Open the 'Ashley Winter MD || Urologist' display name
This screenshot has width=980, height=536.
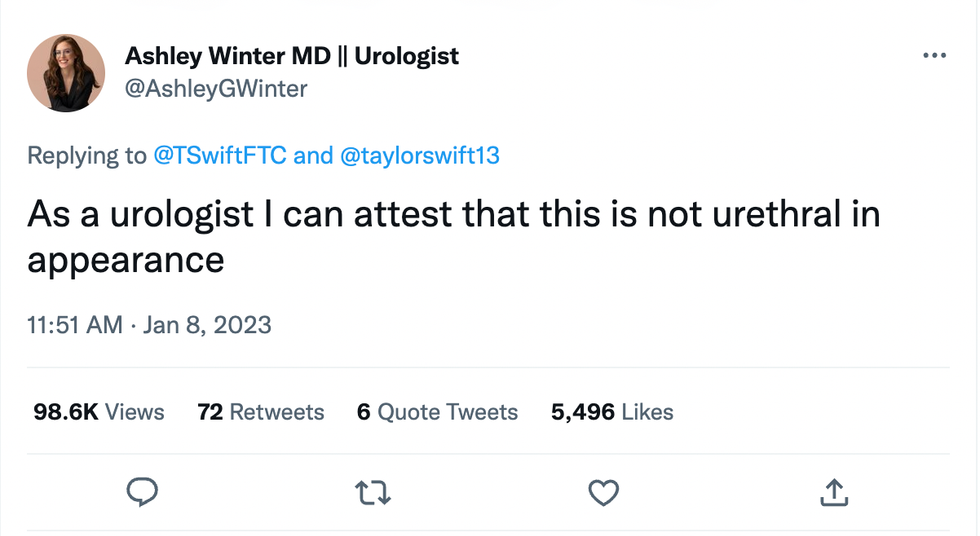pyautogui.click(x=292, y=56)
